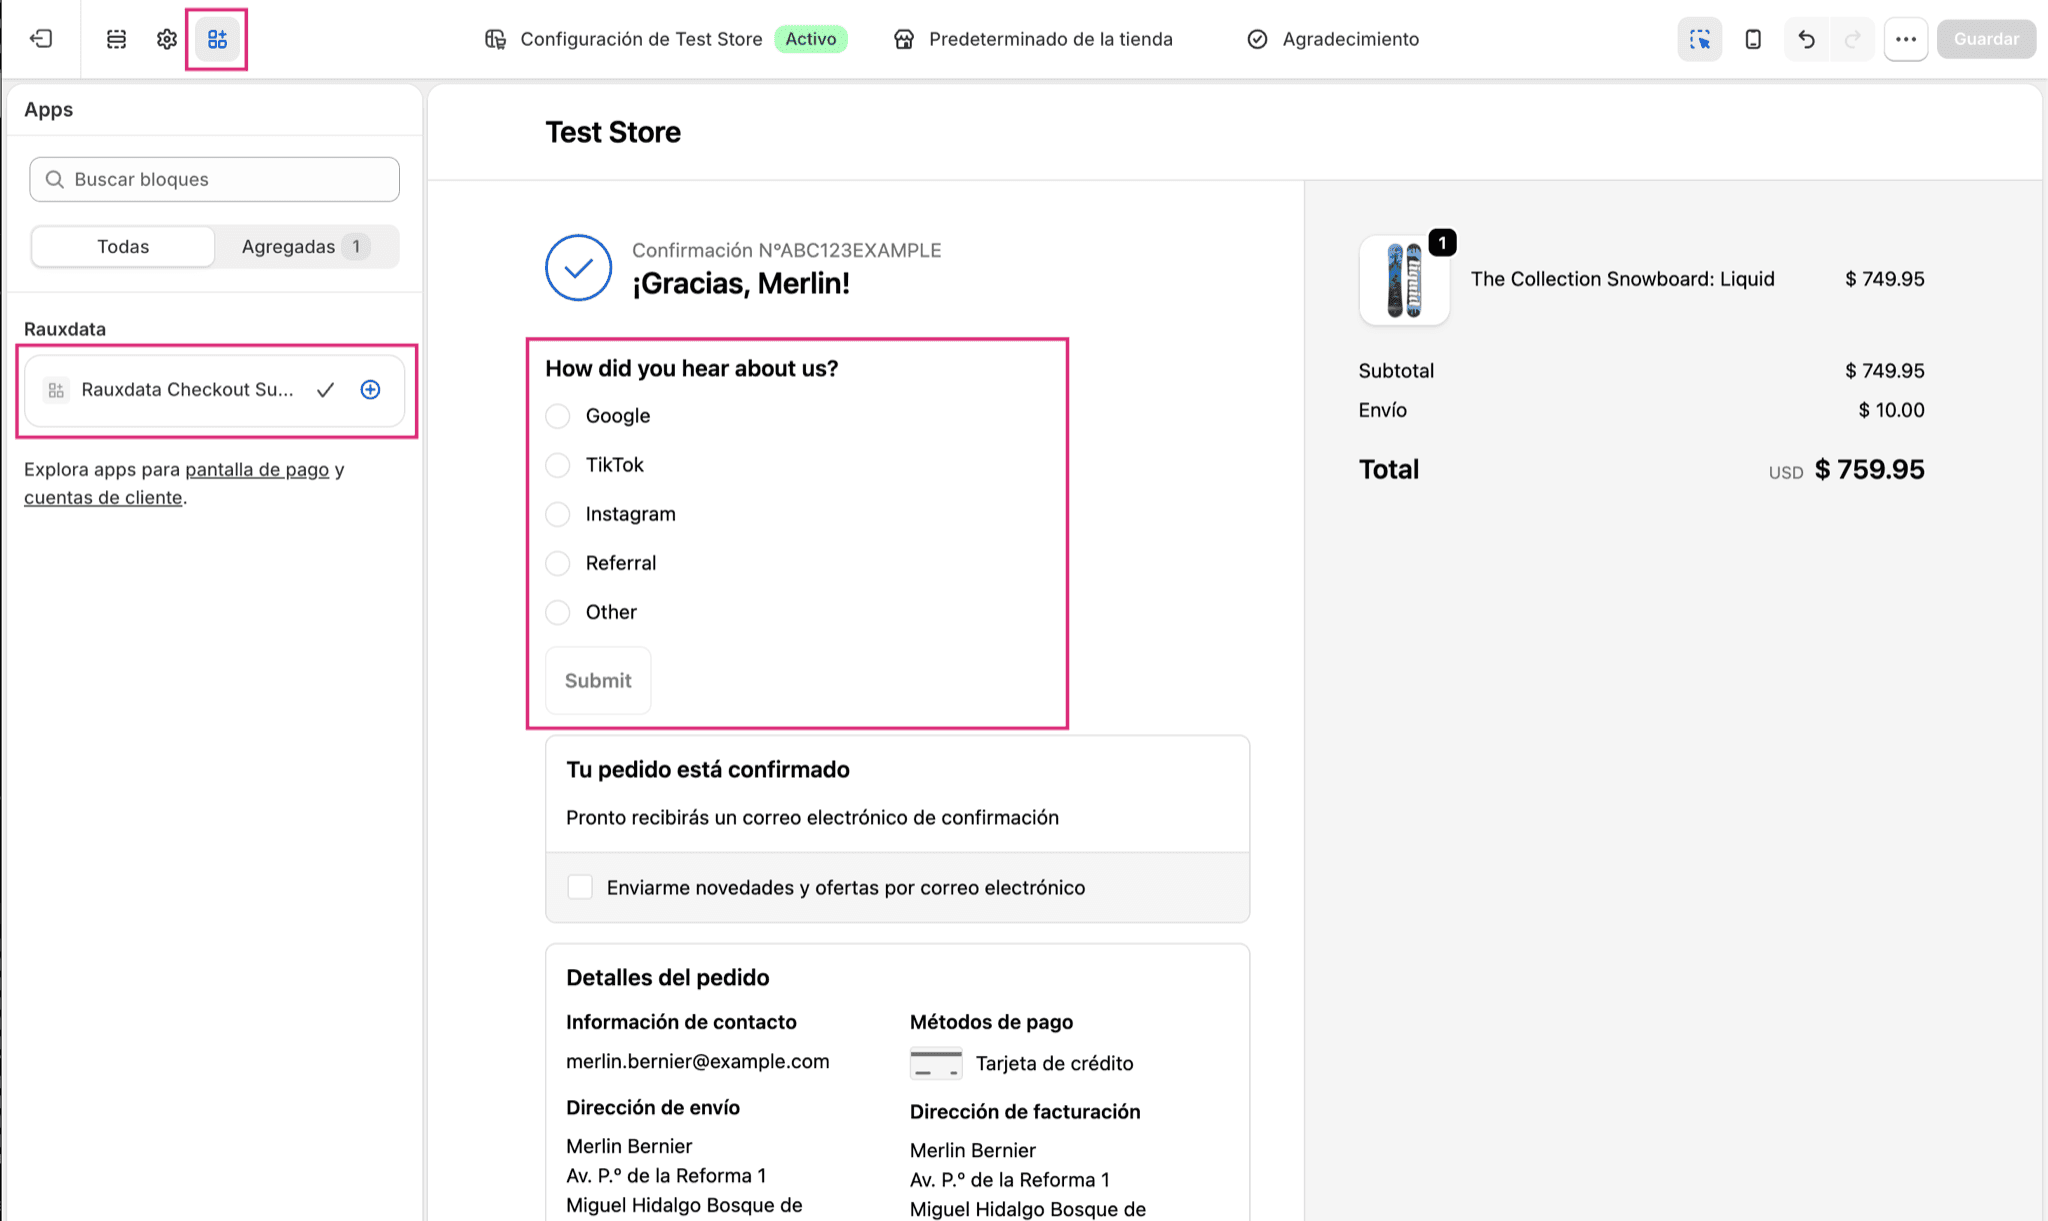Open the pantalla de pago link
This screenshot has width=2048, height=1221.
(257, 469)
